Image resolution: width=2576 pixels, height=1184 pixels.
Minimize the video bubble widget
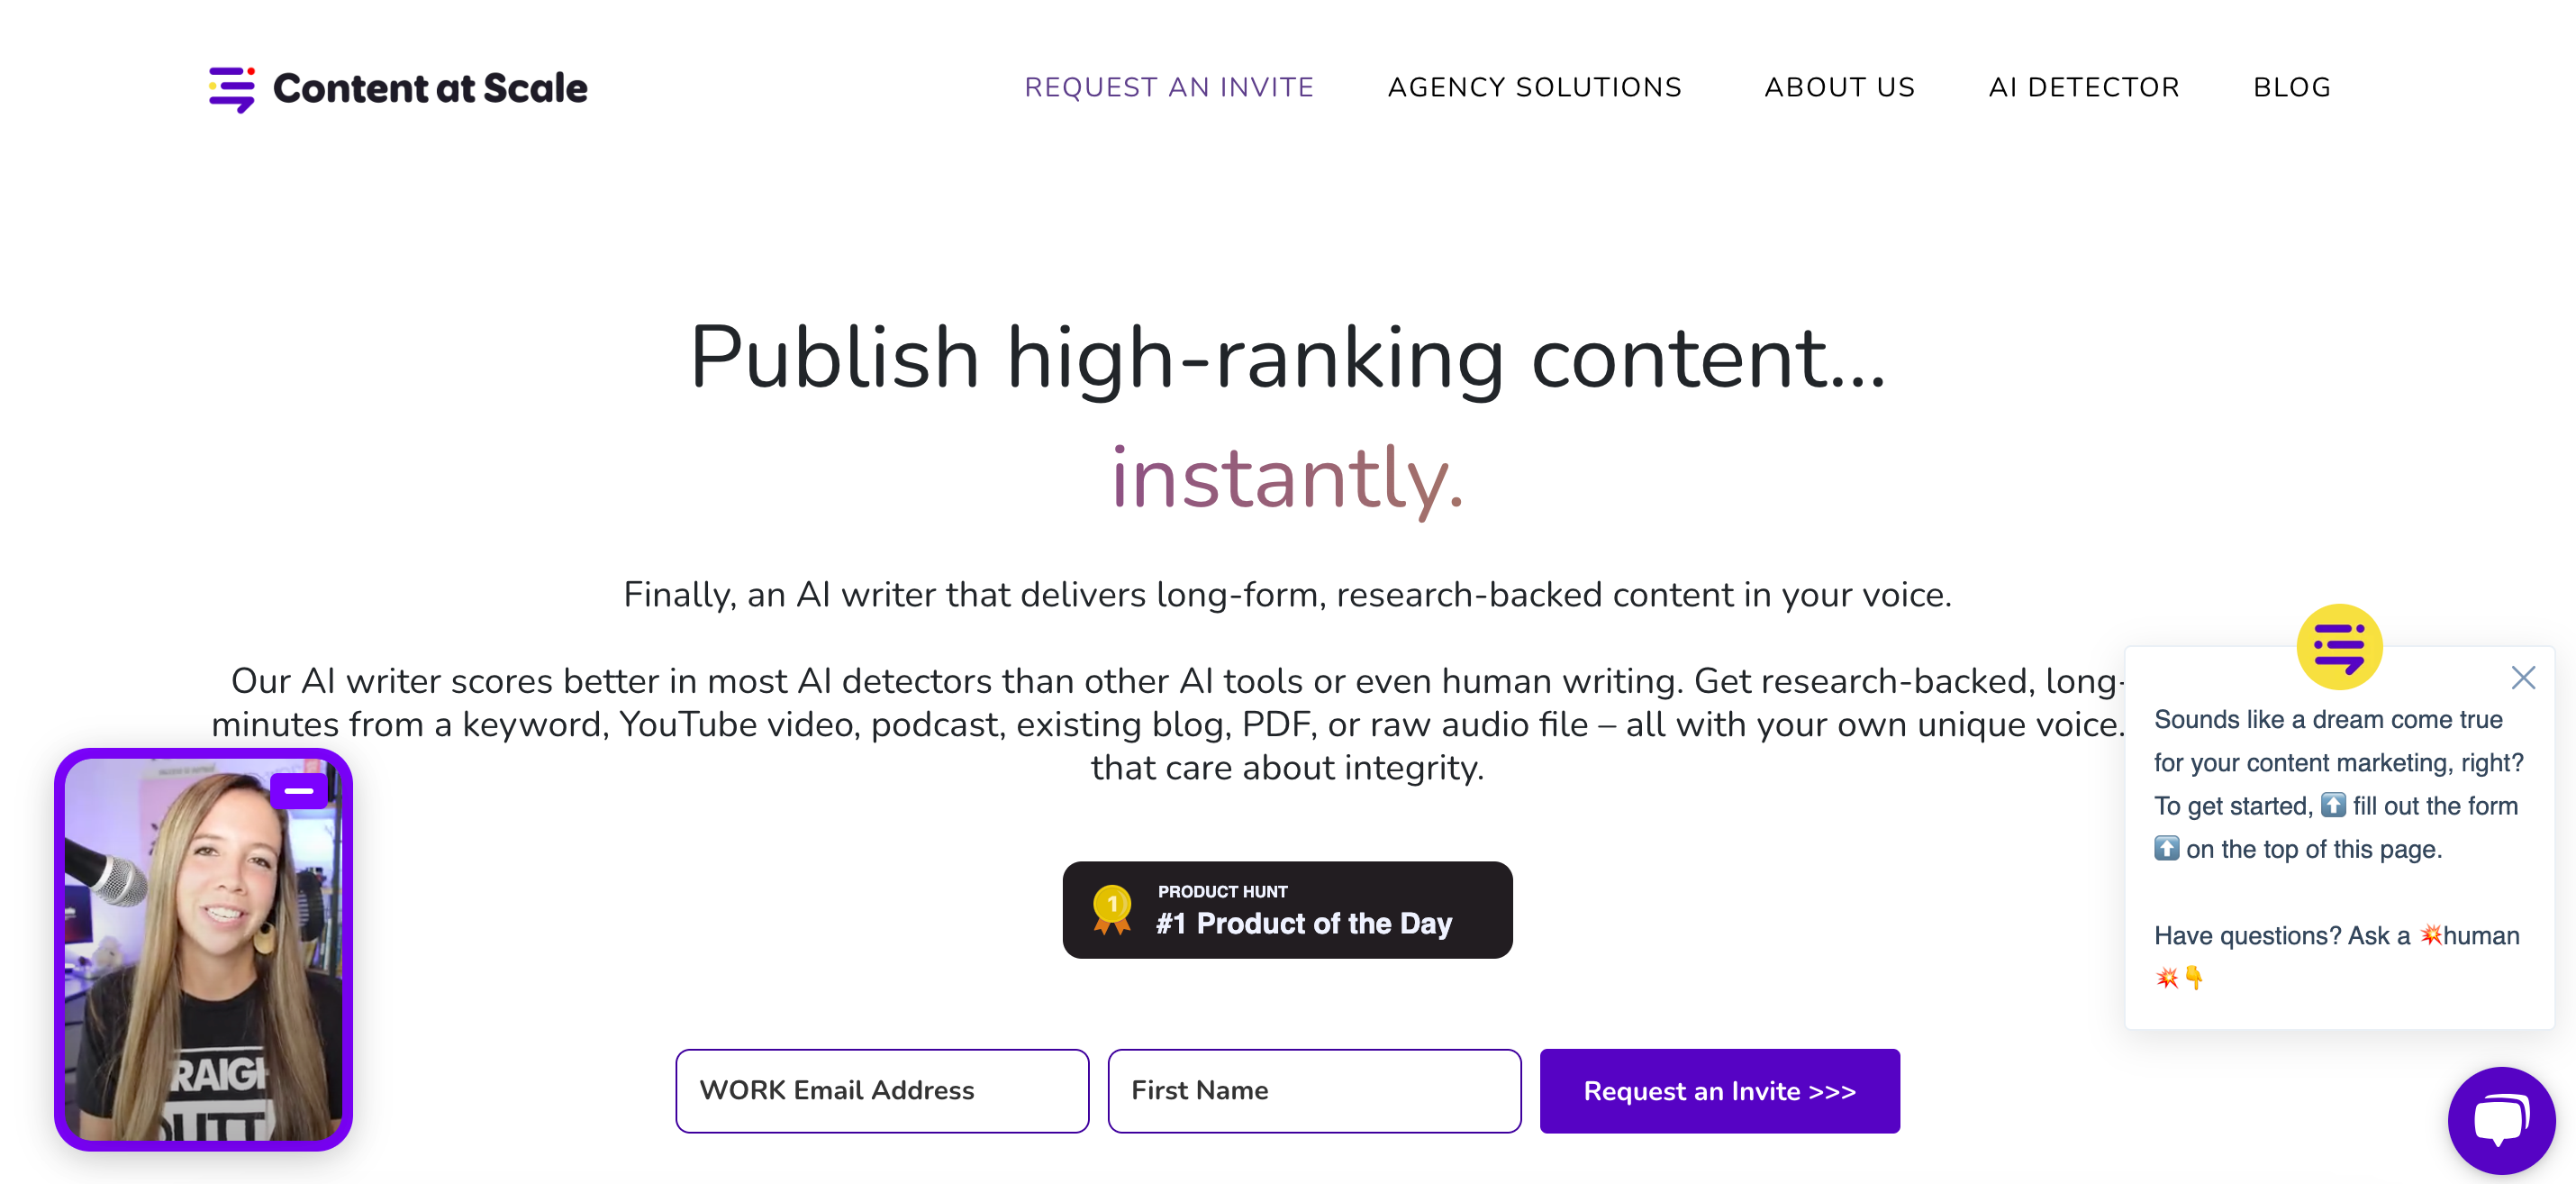point(298,791)
